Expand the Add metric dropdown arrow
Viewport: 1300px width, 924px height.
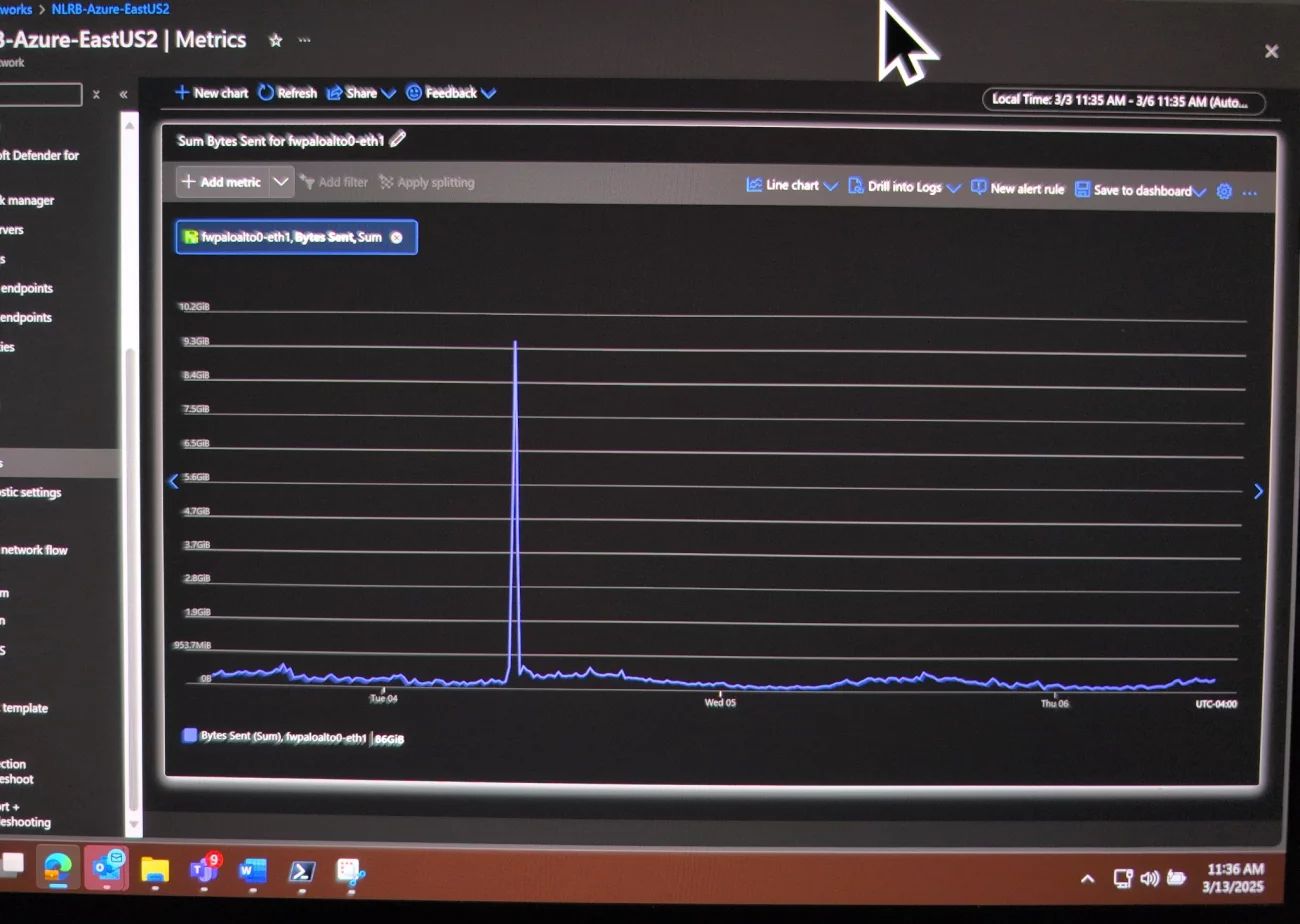click(281, 182)
